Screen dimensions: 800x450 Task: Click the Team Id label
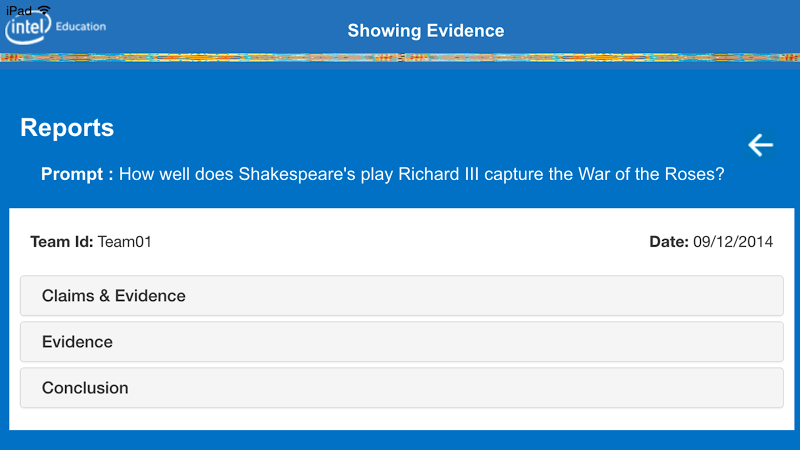point(62,242)
